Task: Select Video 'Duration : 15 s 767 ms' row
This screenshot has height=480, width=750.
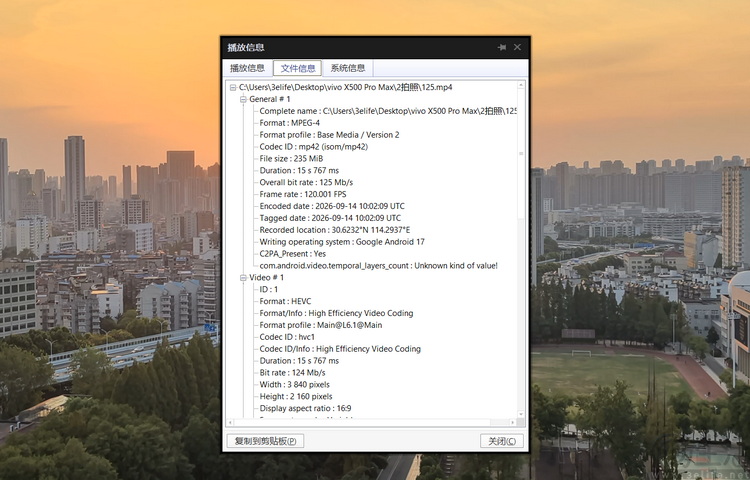Action: [299, 361]
